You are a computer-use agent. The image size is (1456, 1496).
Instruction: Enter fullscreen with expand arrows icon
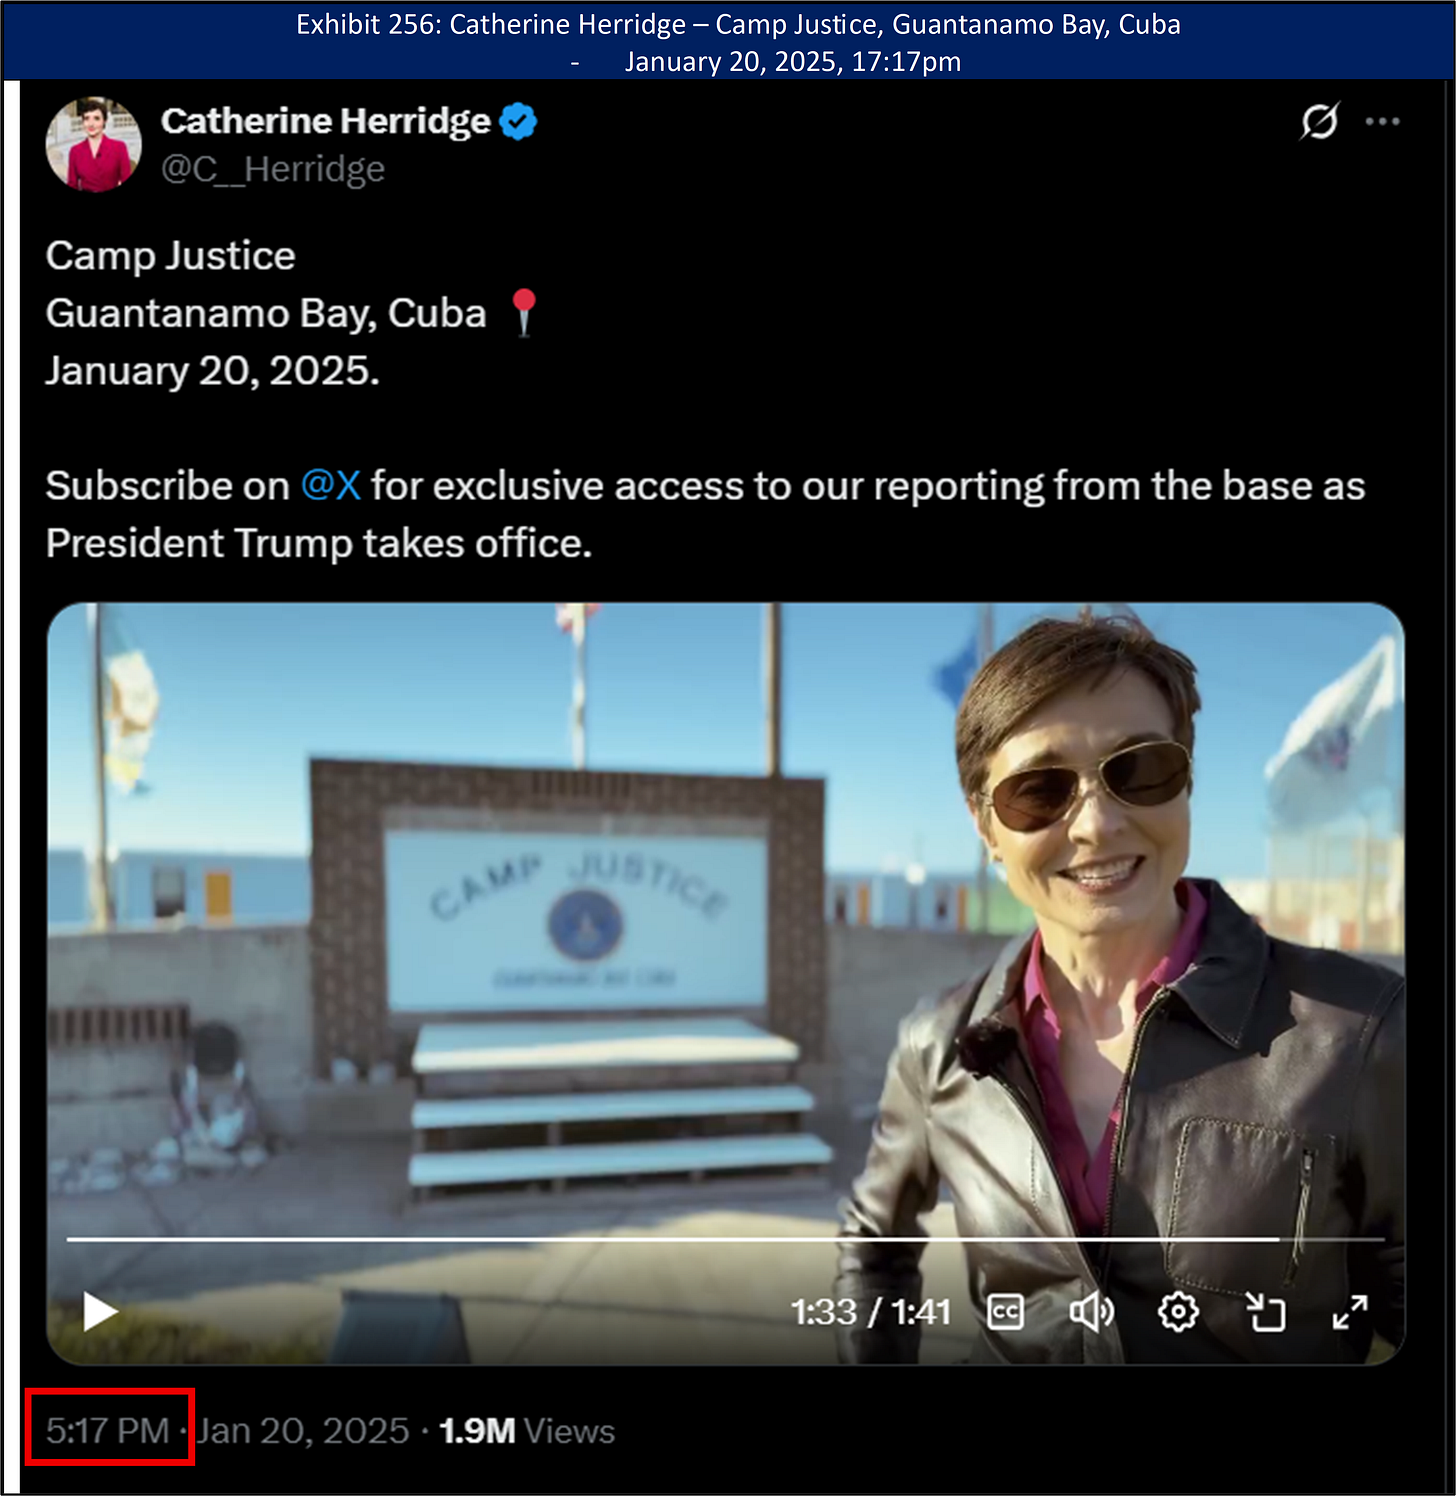(1350, 1312)
